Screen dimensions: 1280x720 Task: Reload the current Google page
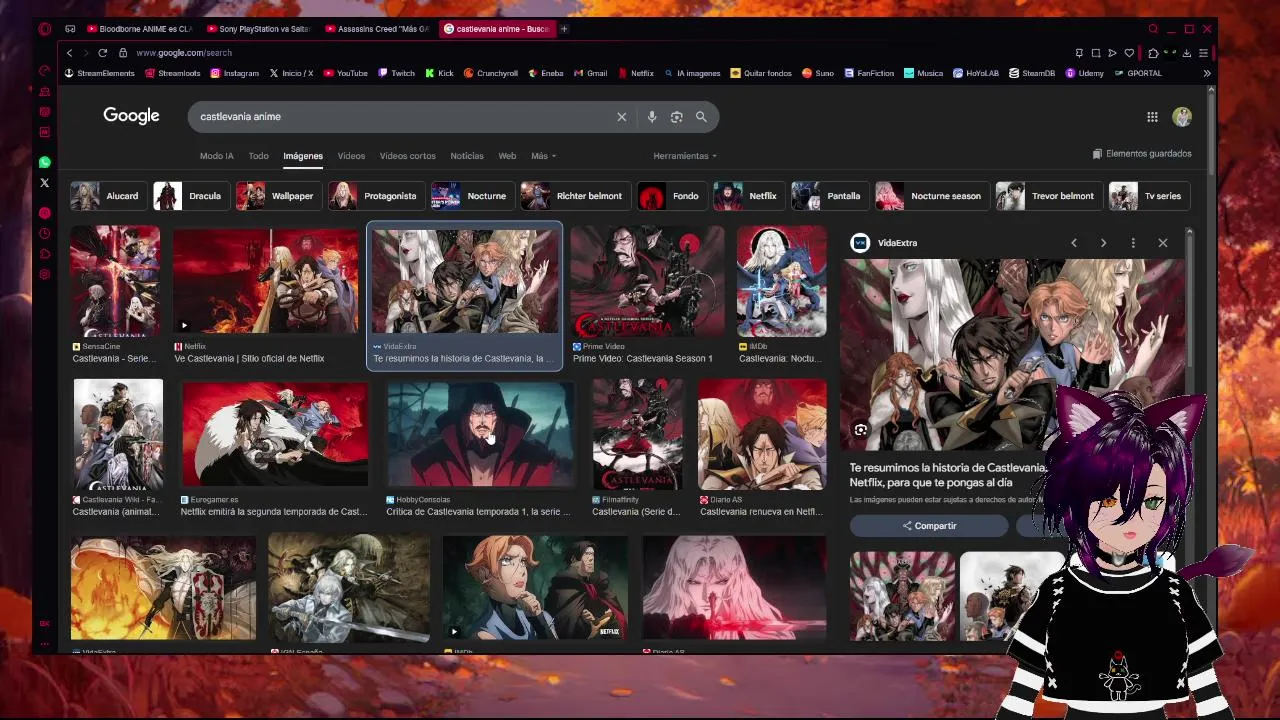[102, 53]
